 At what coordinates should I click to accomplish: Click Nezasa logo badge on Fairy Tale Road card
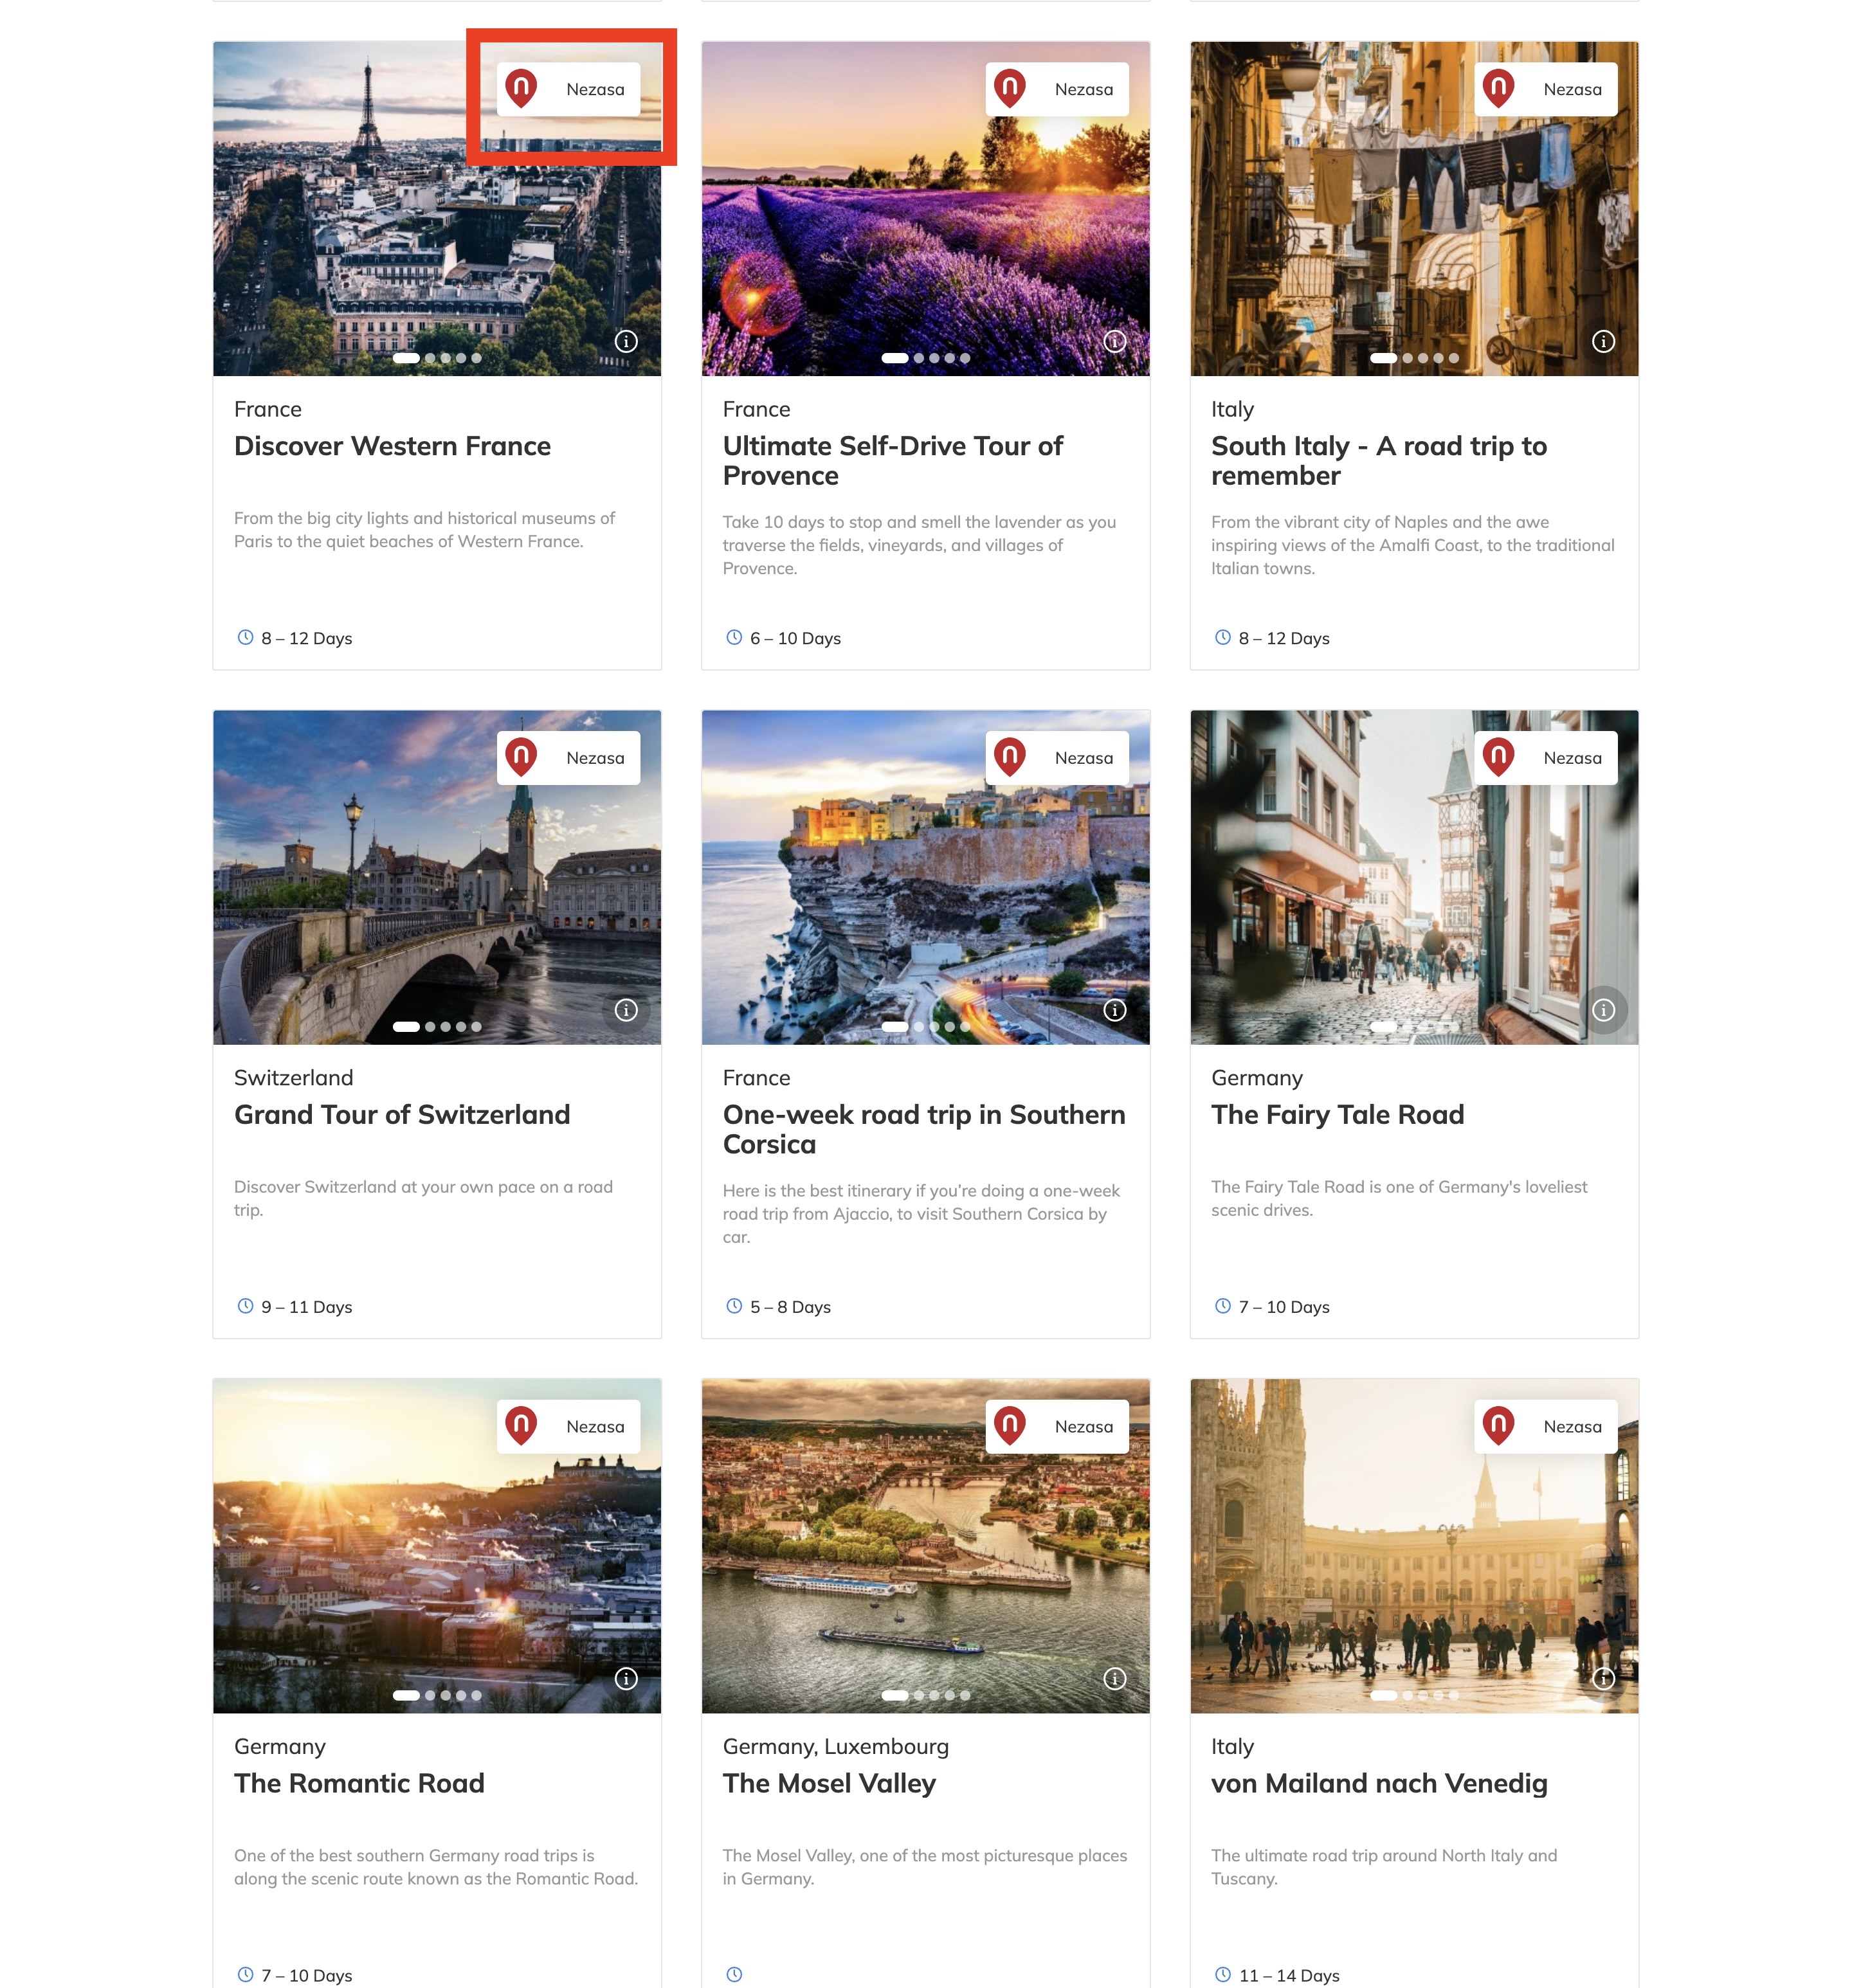(x=1546, y=758)
